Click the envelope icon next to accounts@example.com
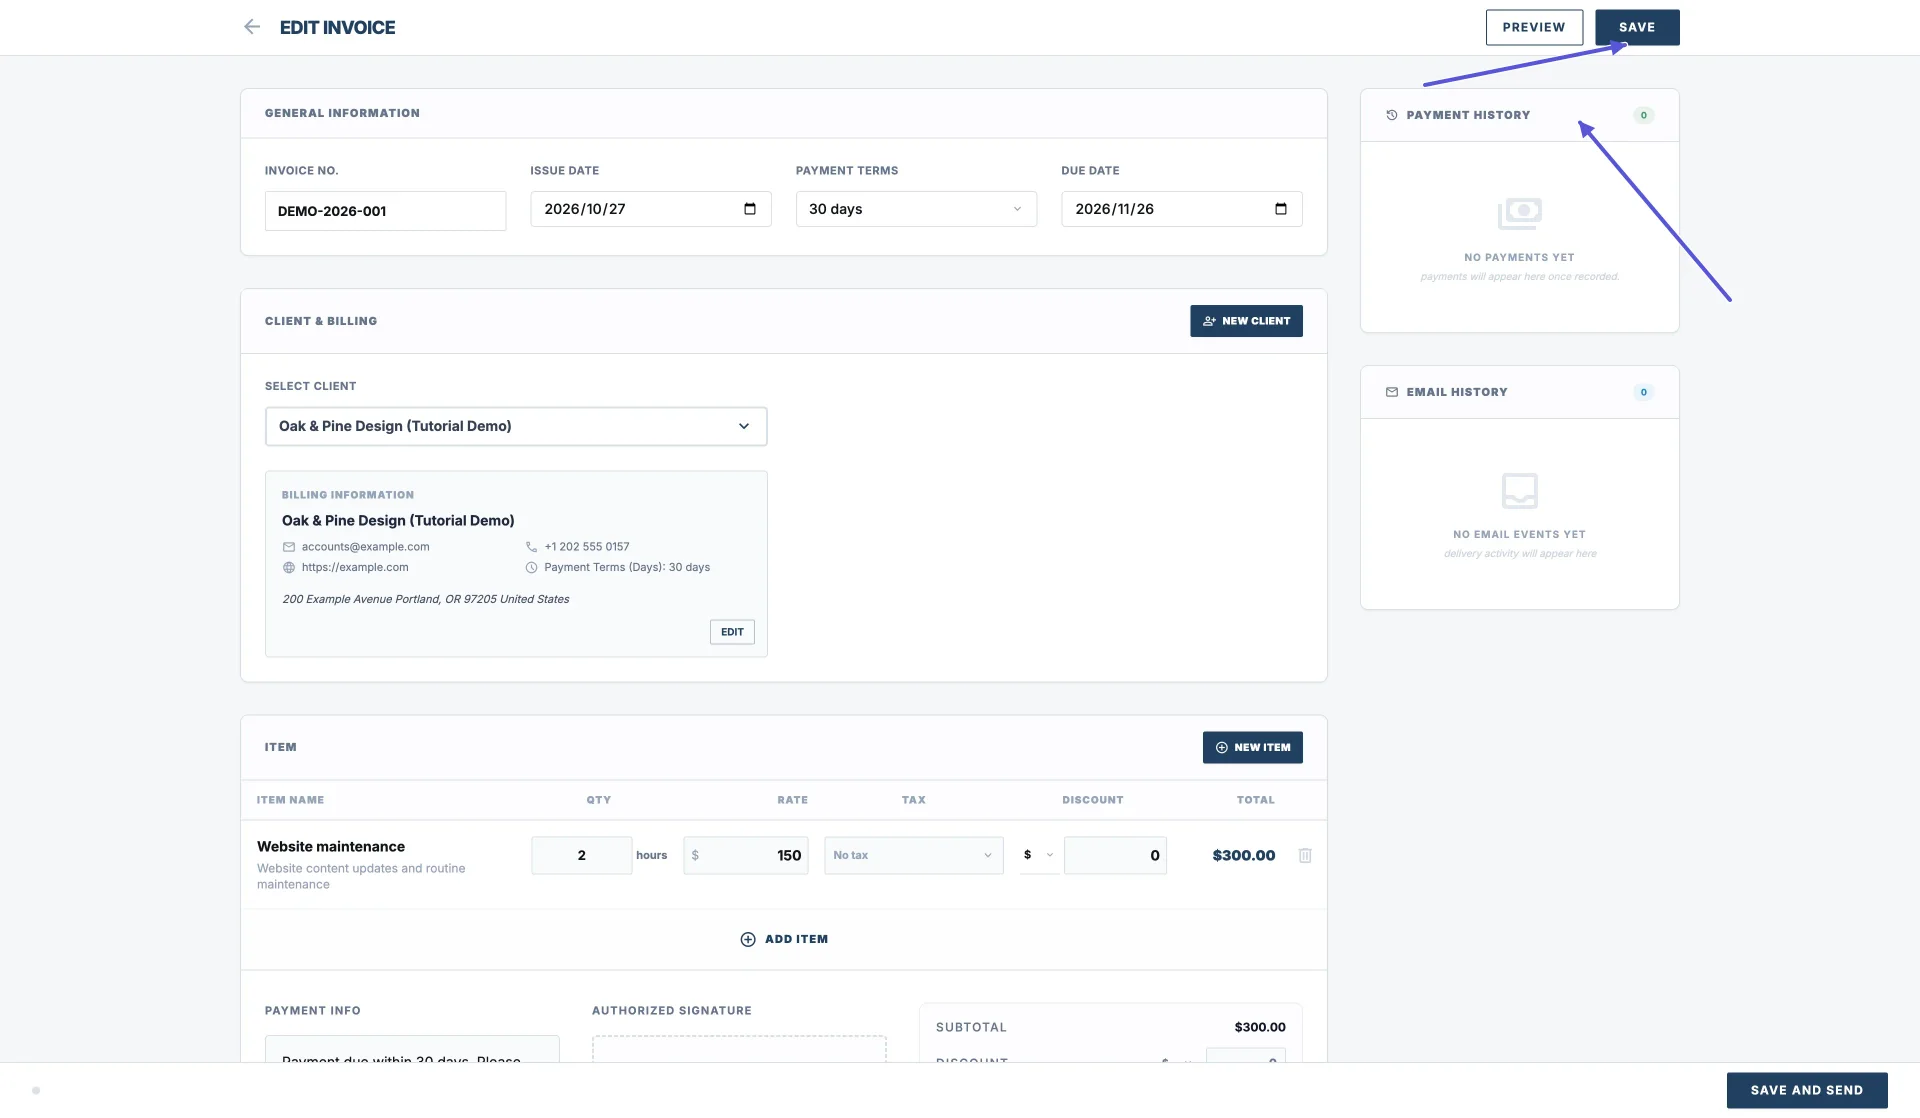The height and width of the screenshot is (1118, 1920). point(289,547)
